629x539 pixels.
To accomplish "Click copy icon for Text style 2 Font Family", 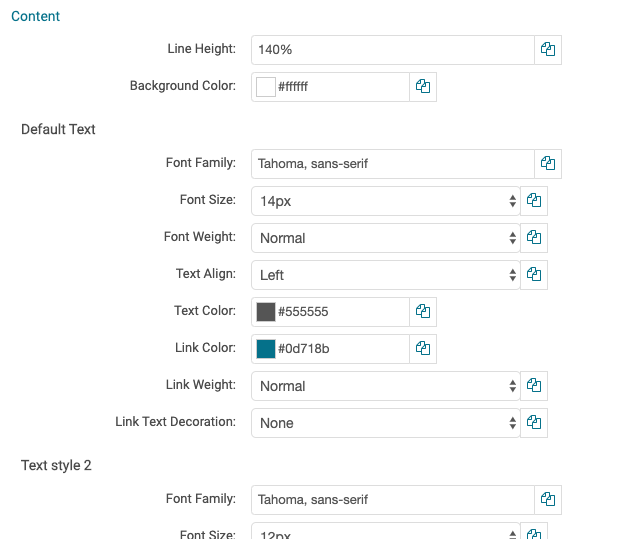I will coord(548,499).
